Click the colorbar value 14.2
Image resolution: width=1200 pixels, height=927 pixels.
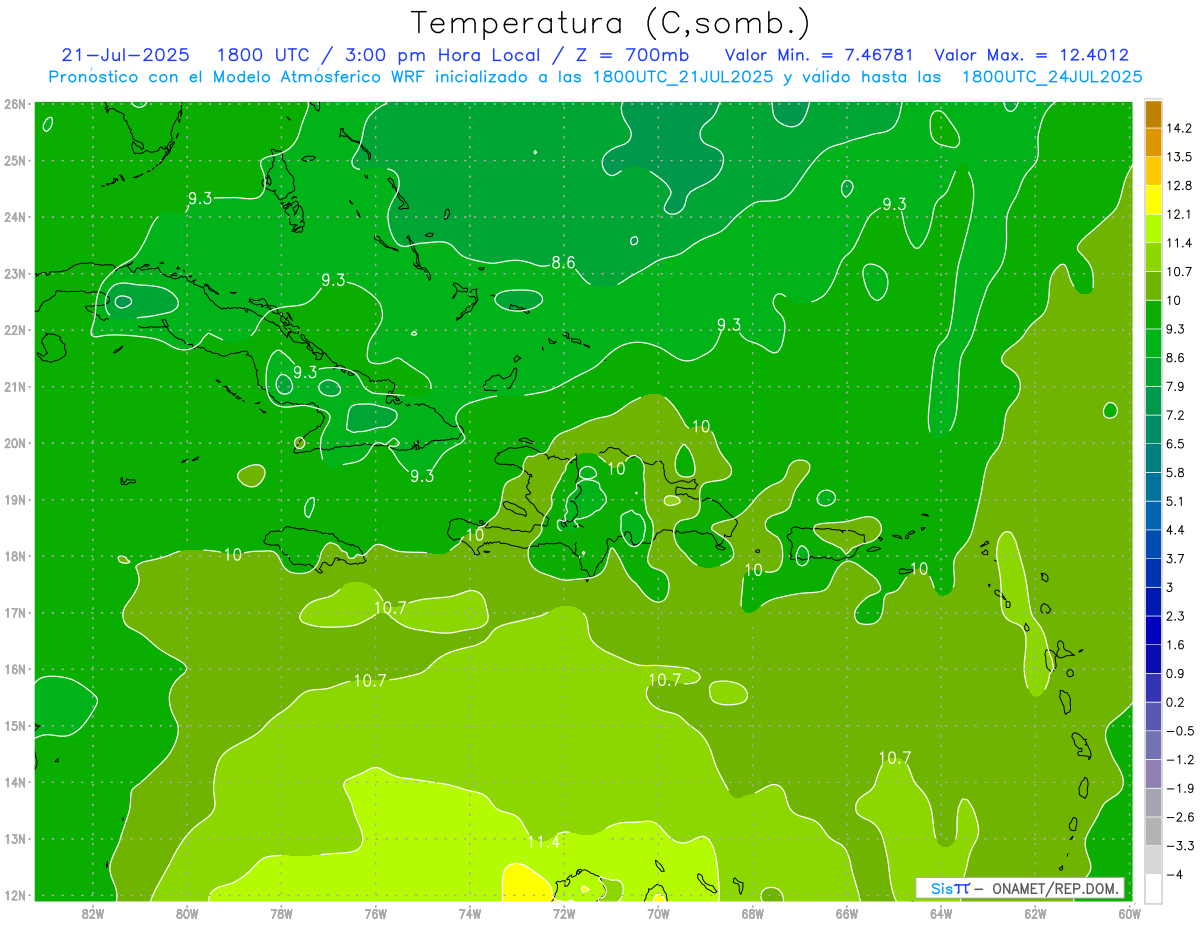(1179, 128)
